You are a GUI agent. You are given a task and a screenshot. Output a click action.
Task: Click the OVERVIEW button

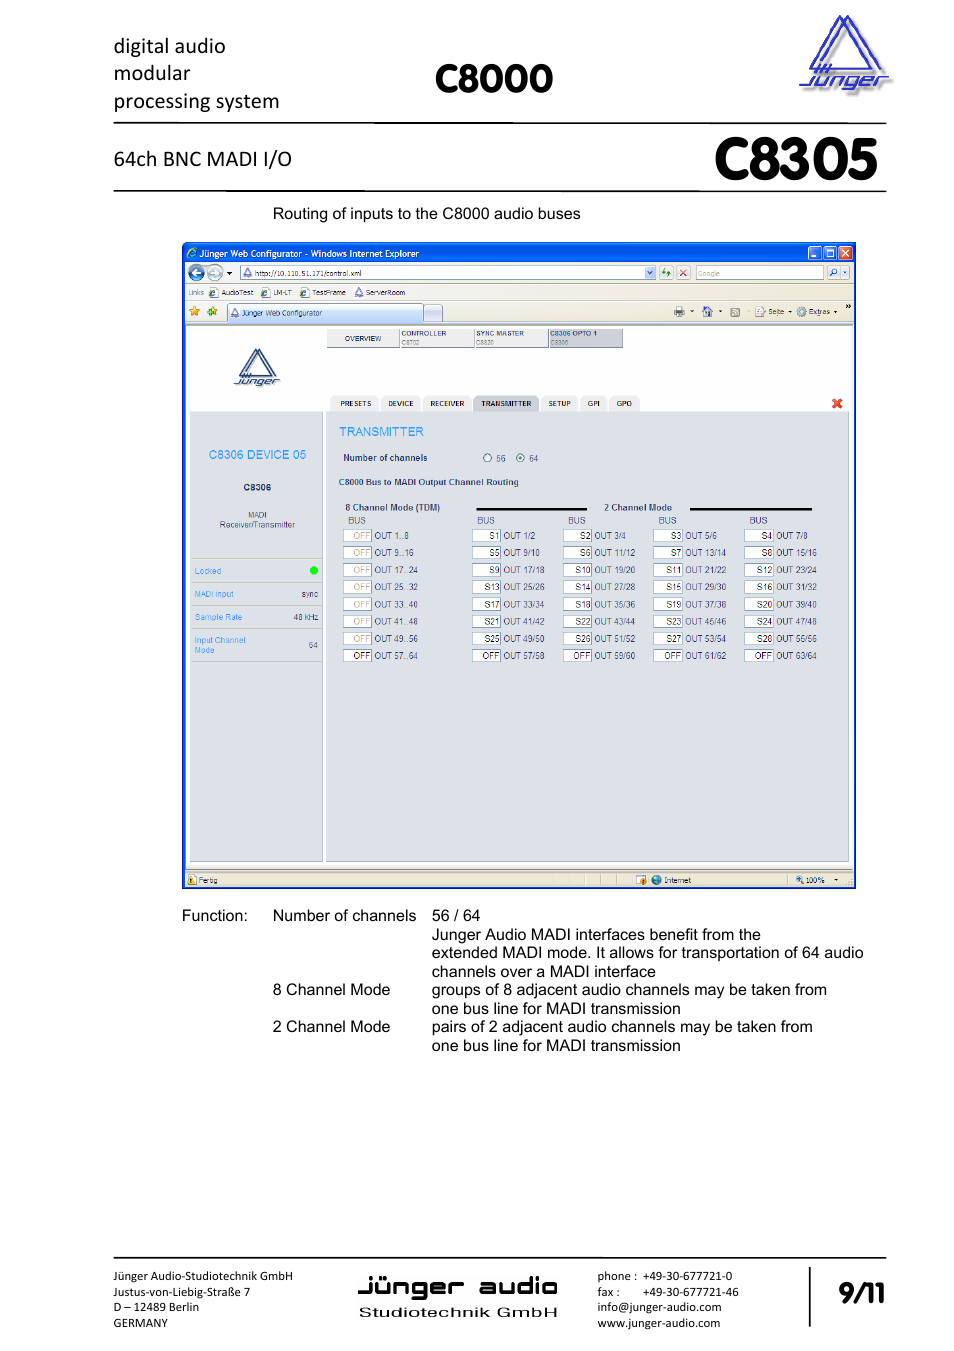click(363, 338)
